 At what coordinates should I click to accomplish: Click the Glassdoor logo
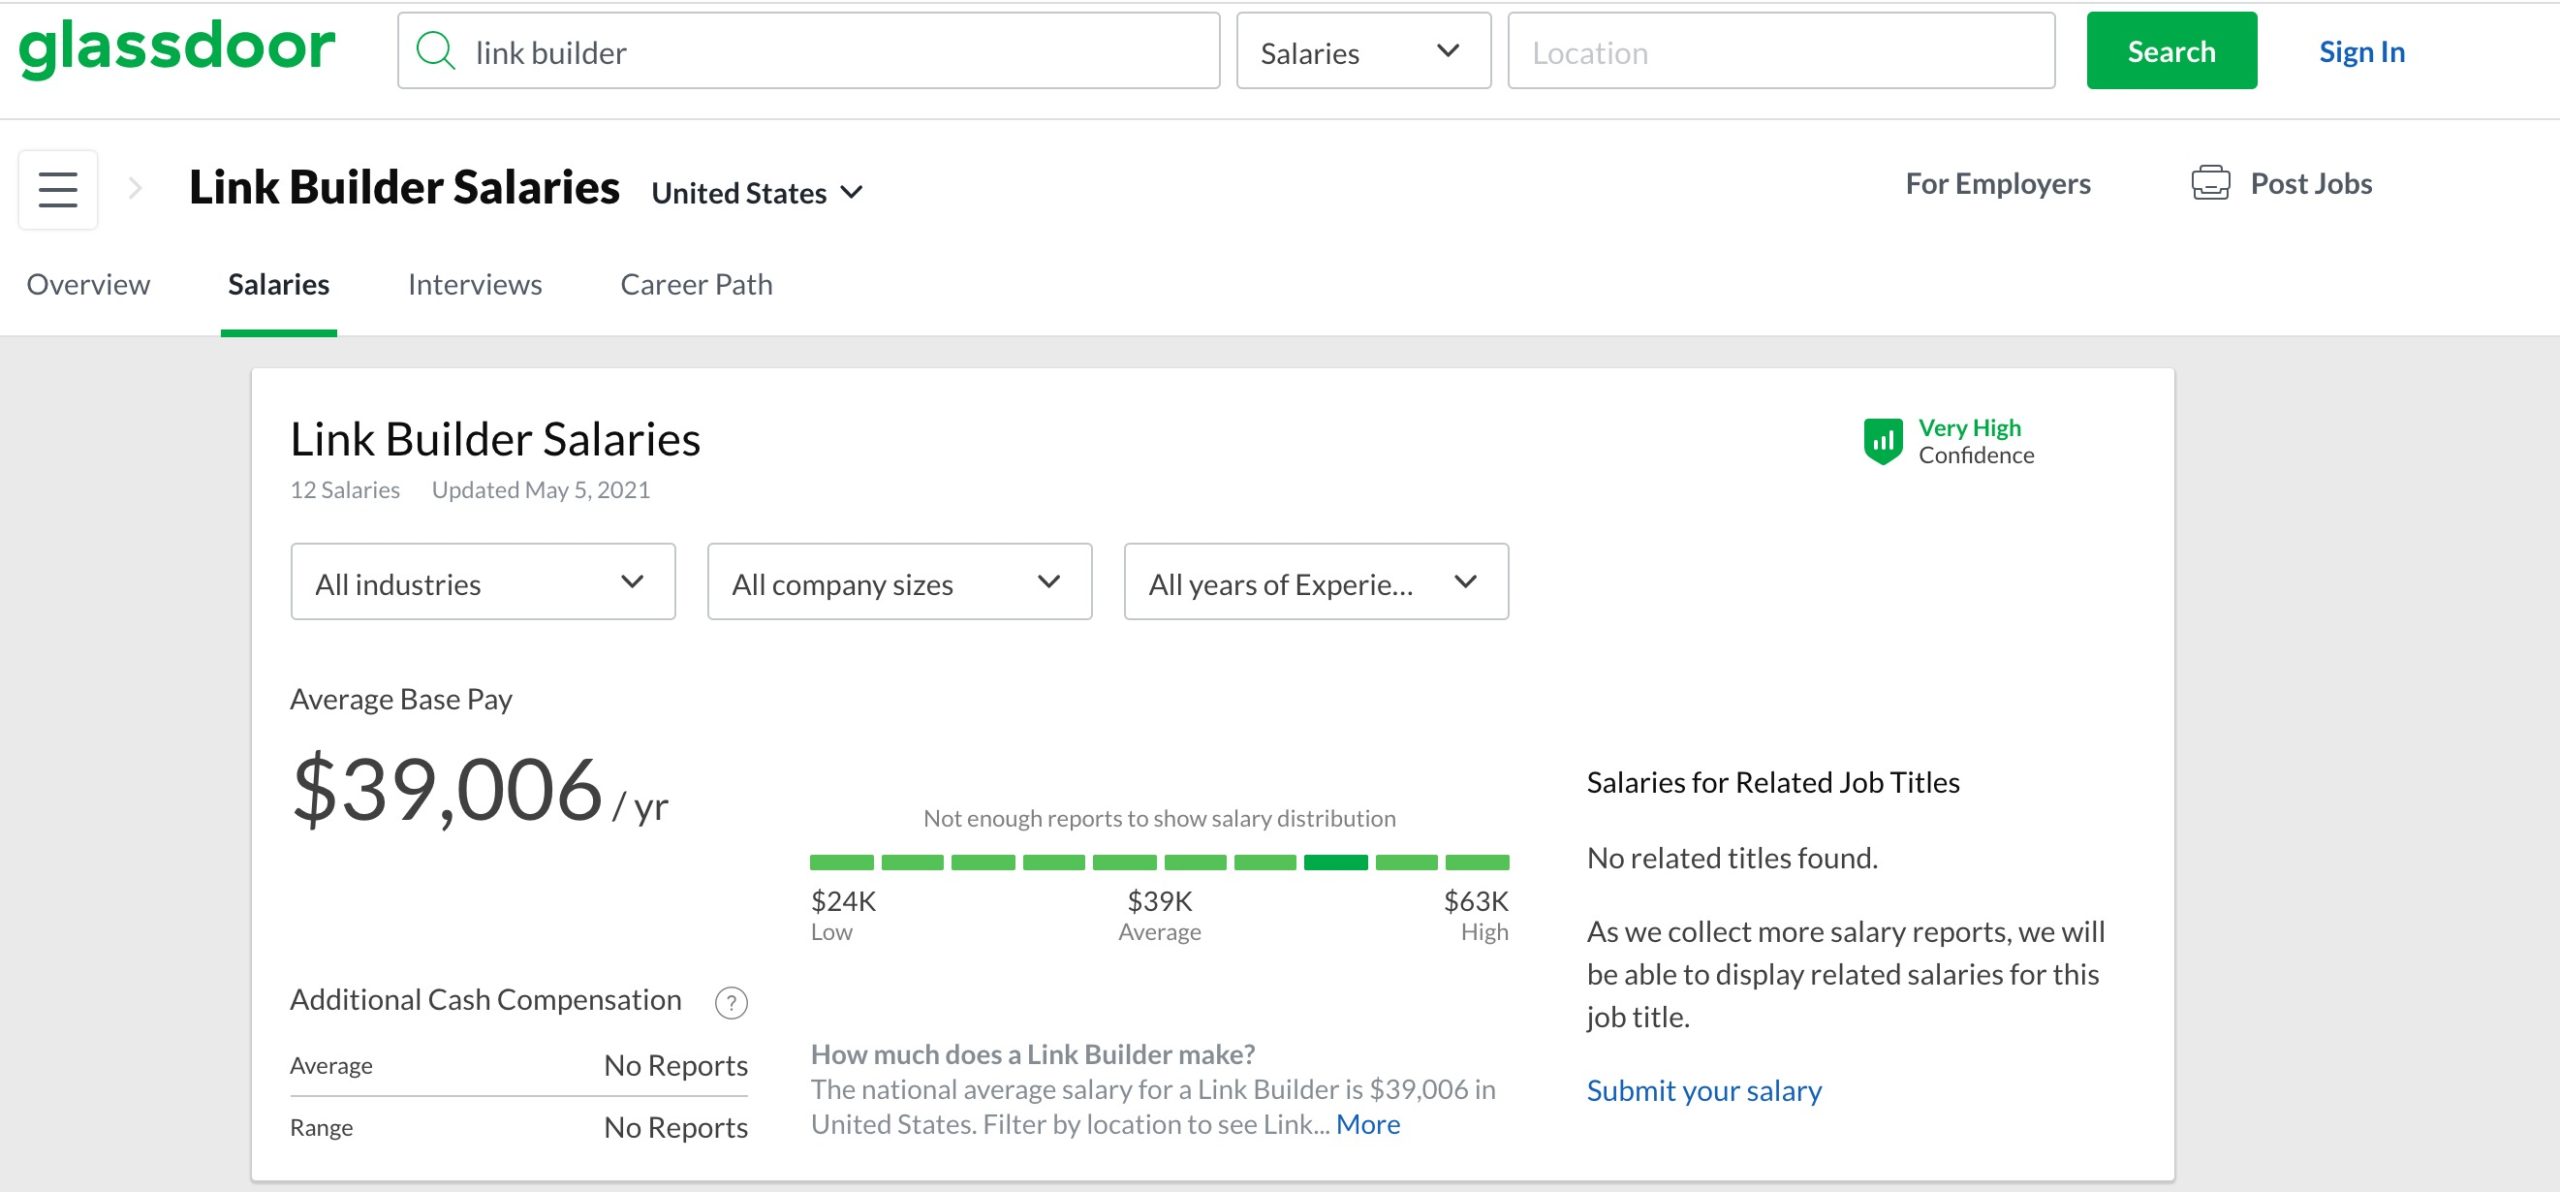[177, 48]
